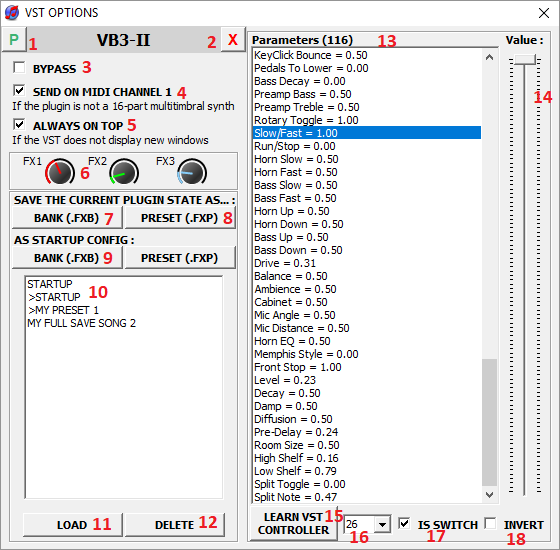Image resolution: width=560 pixels, height=550 pixels.
Task: Click the parameters list scrollbar thumb
Action: click(490, 422)
